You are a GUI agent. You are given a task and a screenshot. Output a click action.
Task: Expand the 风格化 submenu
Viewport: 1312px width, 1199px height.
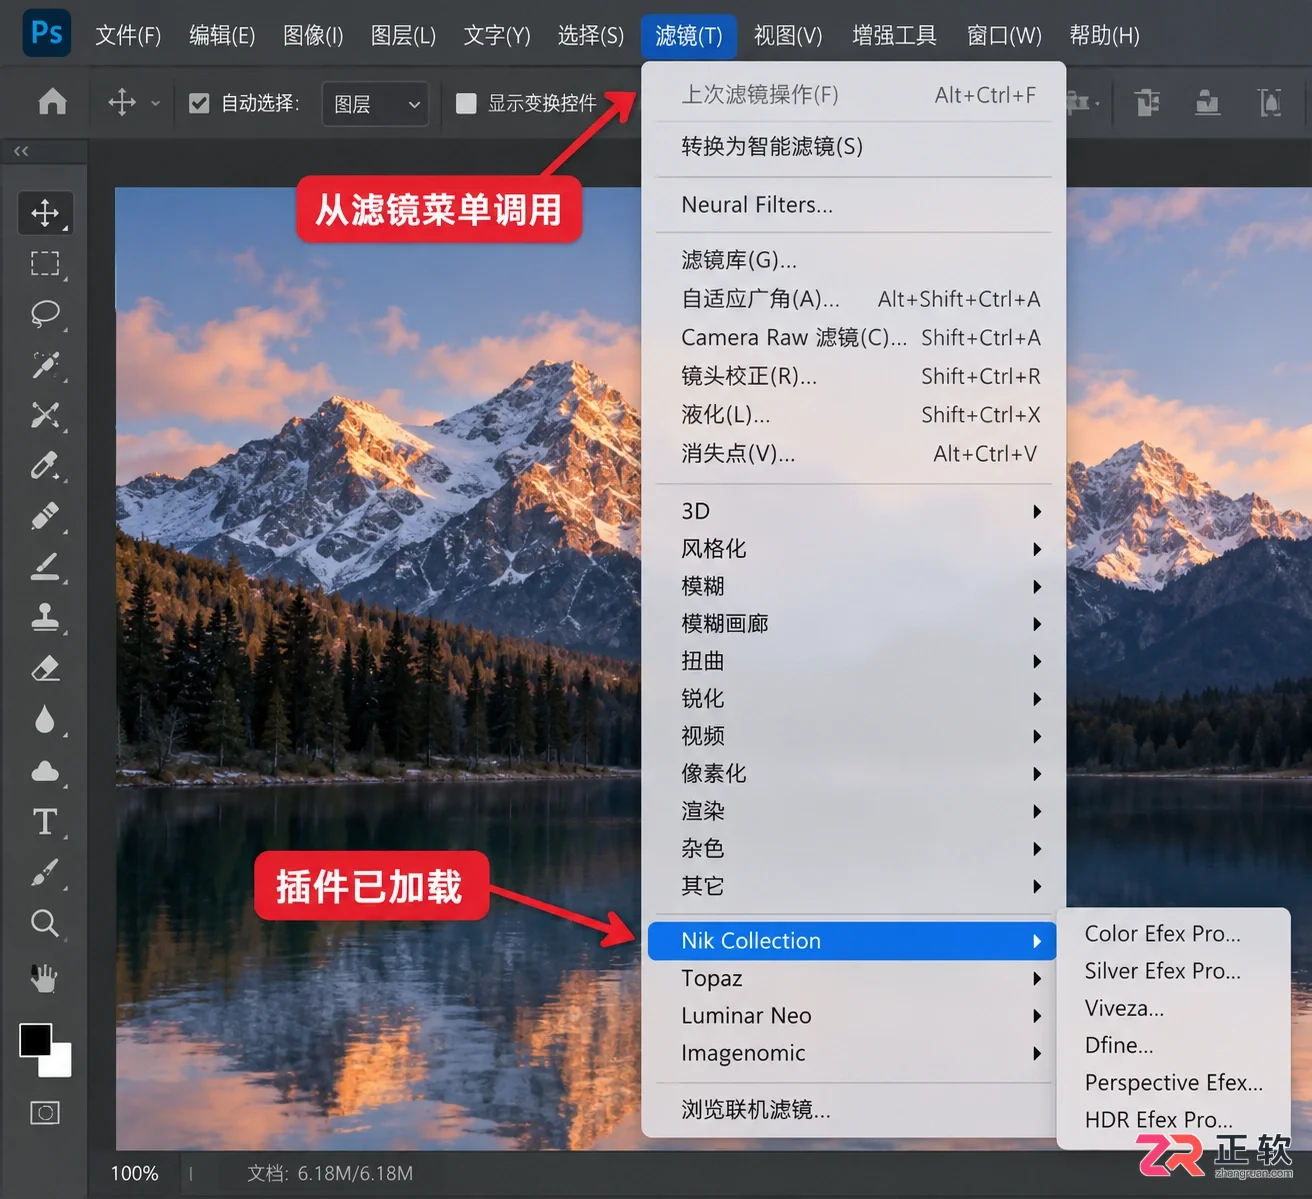coord(853,549)
